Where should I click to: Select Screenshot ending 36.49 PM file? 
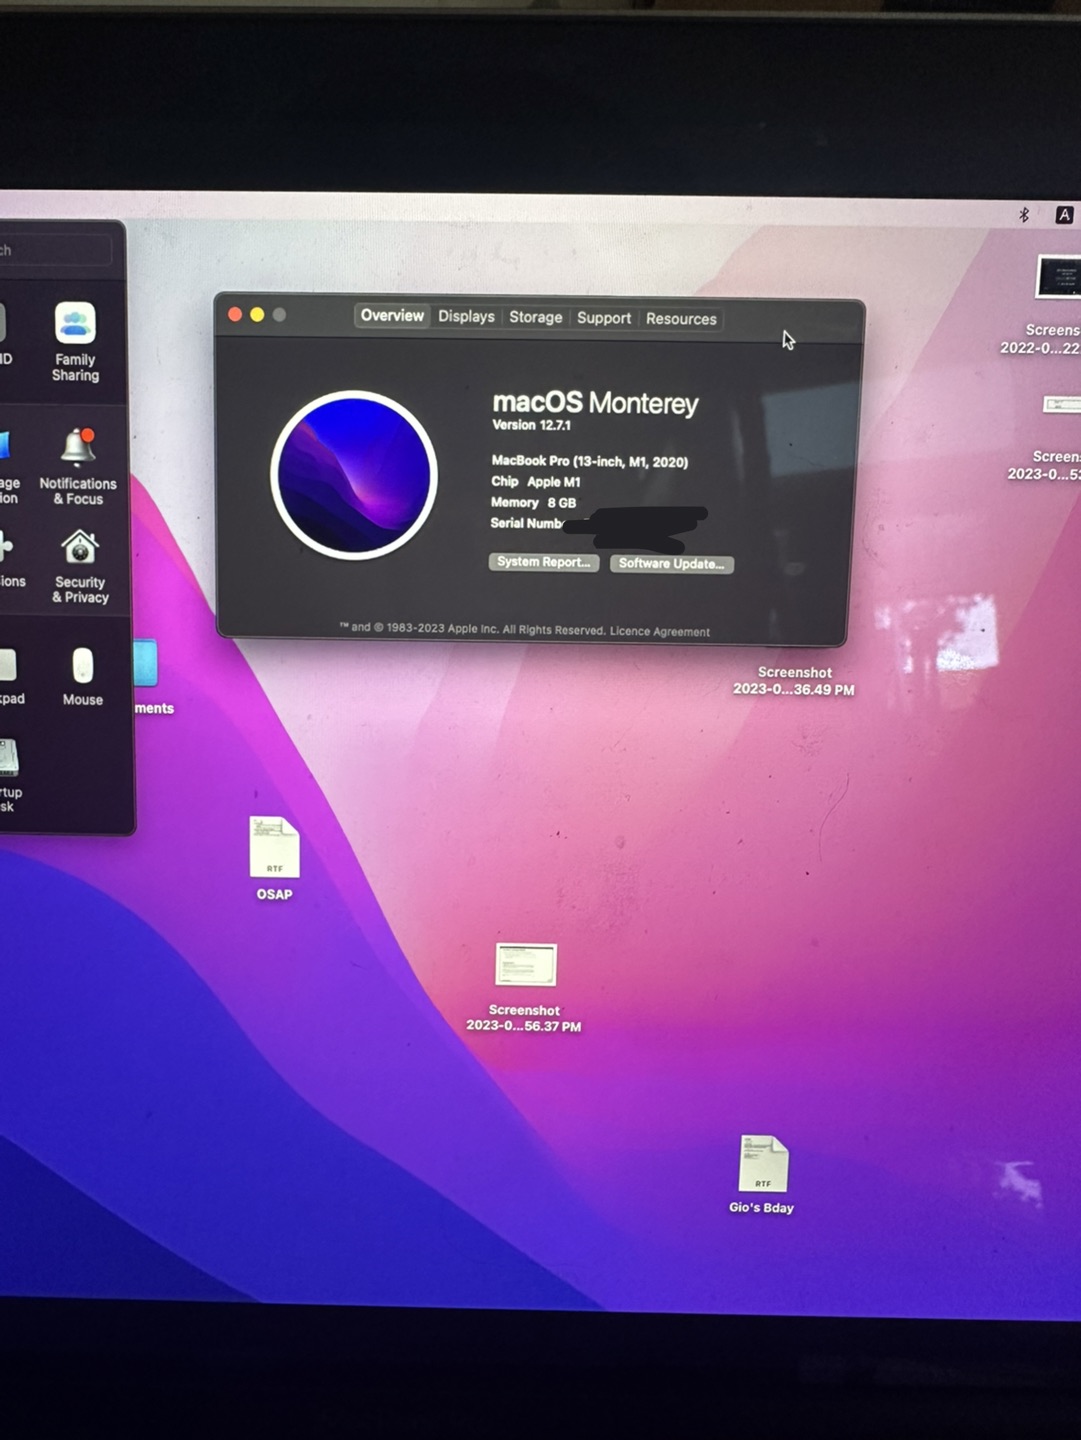pyautogui.click(x=793, y=680)
